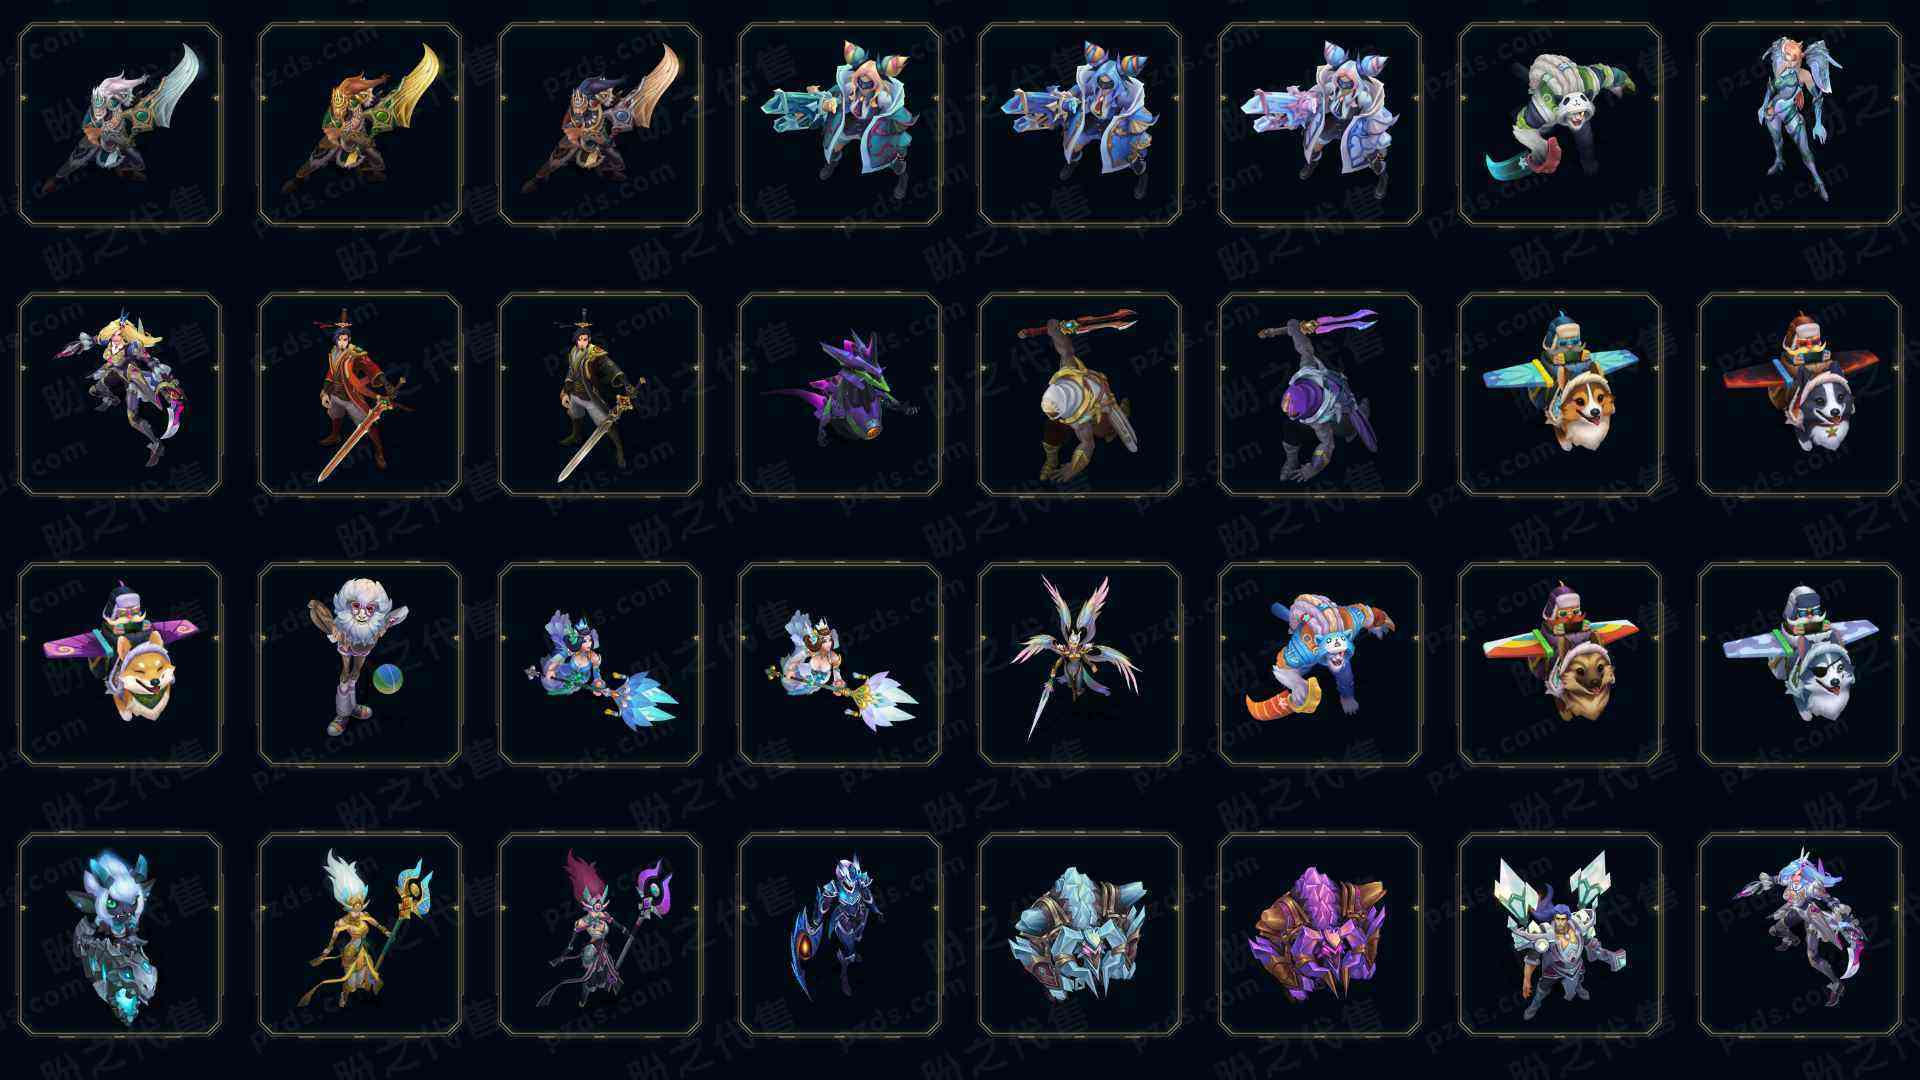This screenshot has height=1080, width=1920.
Task: Select the dark-robed swordsman with golden sword
Action: pyautogui.click(x=600, y=394)
